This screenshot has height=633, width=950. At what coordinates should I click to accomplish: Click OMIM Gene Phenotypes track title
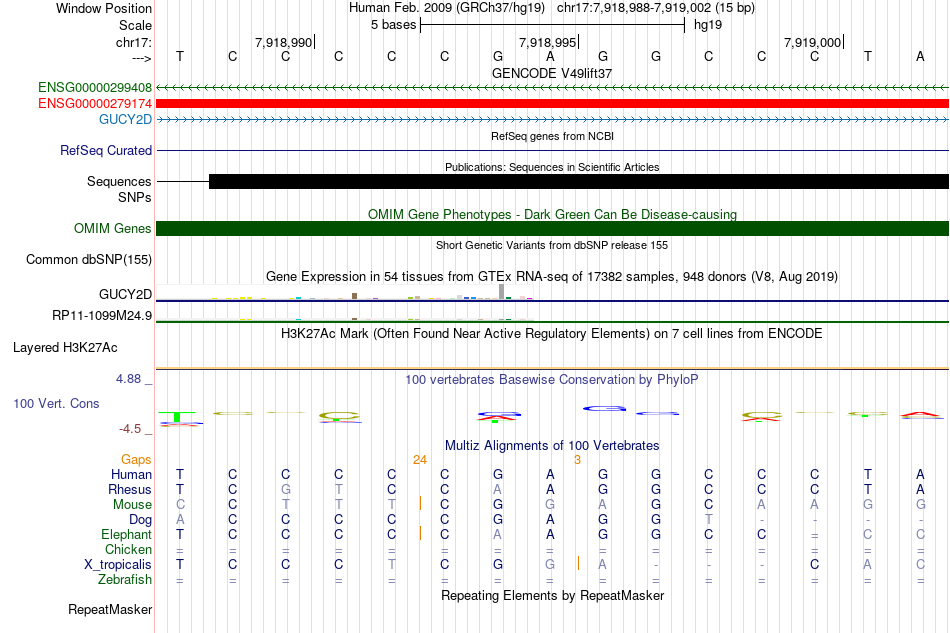(x=552, y=214)
